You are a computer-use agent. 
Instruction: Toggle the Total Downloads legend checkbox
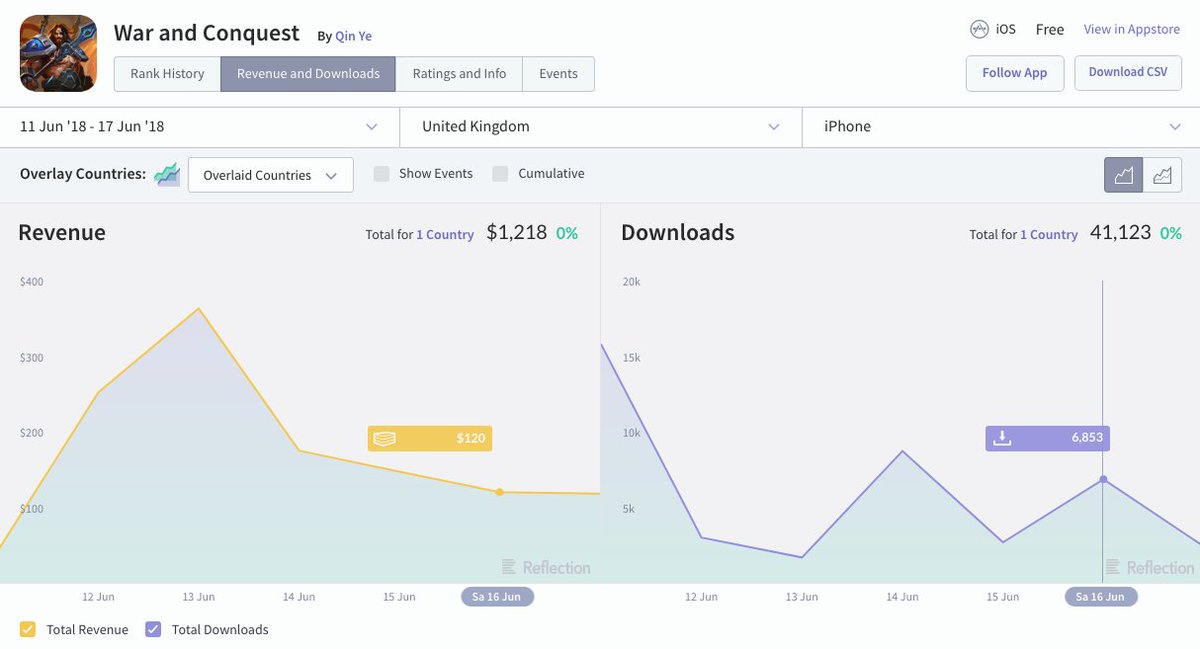click(x=153, y=629)
